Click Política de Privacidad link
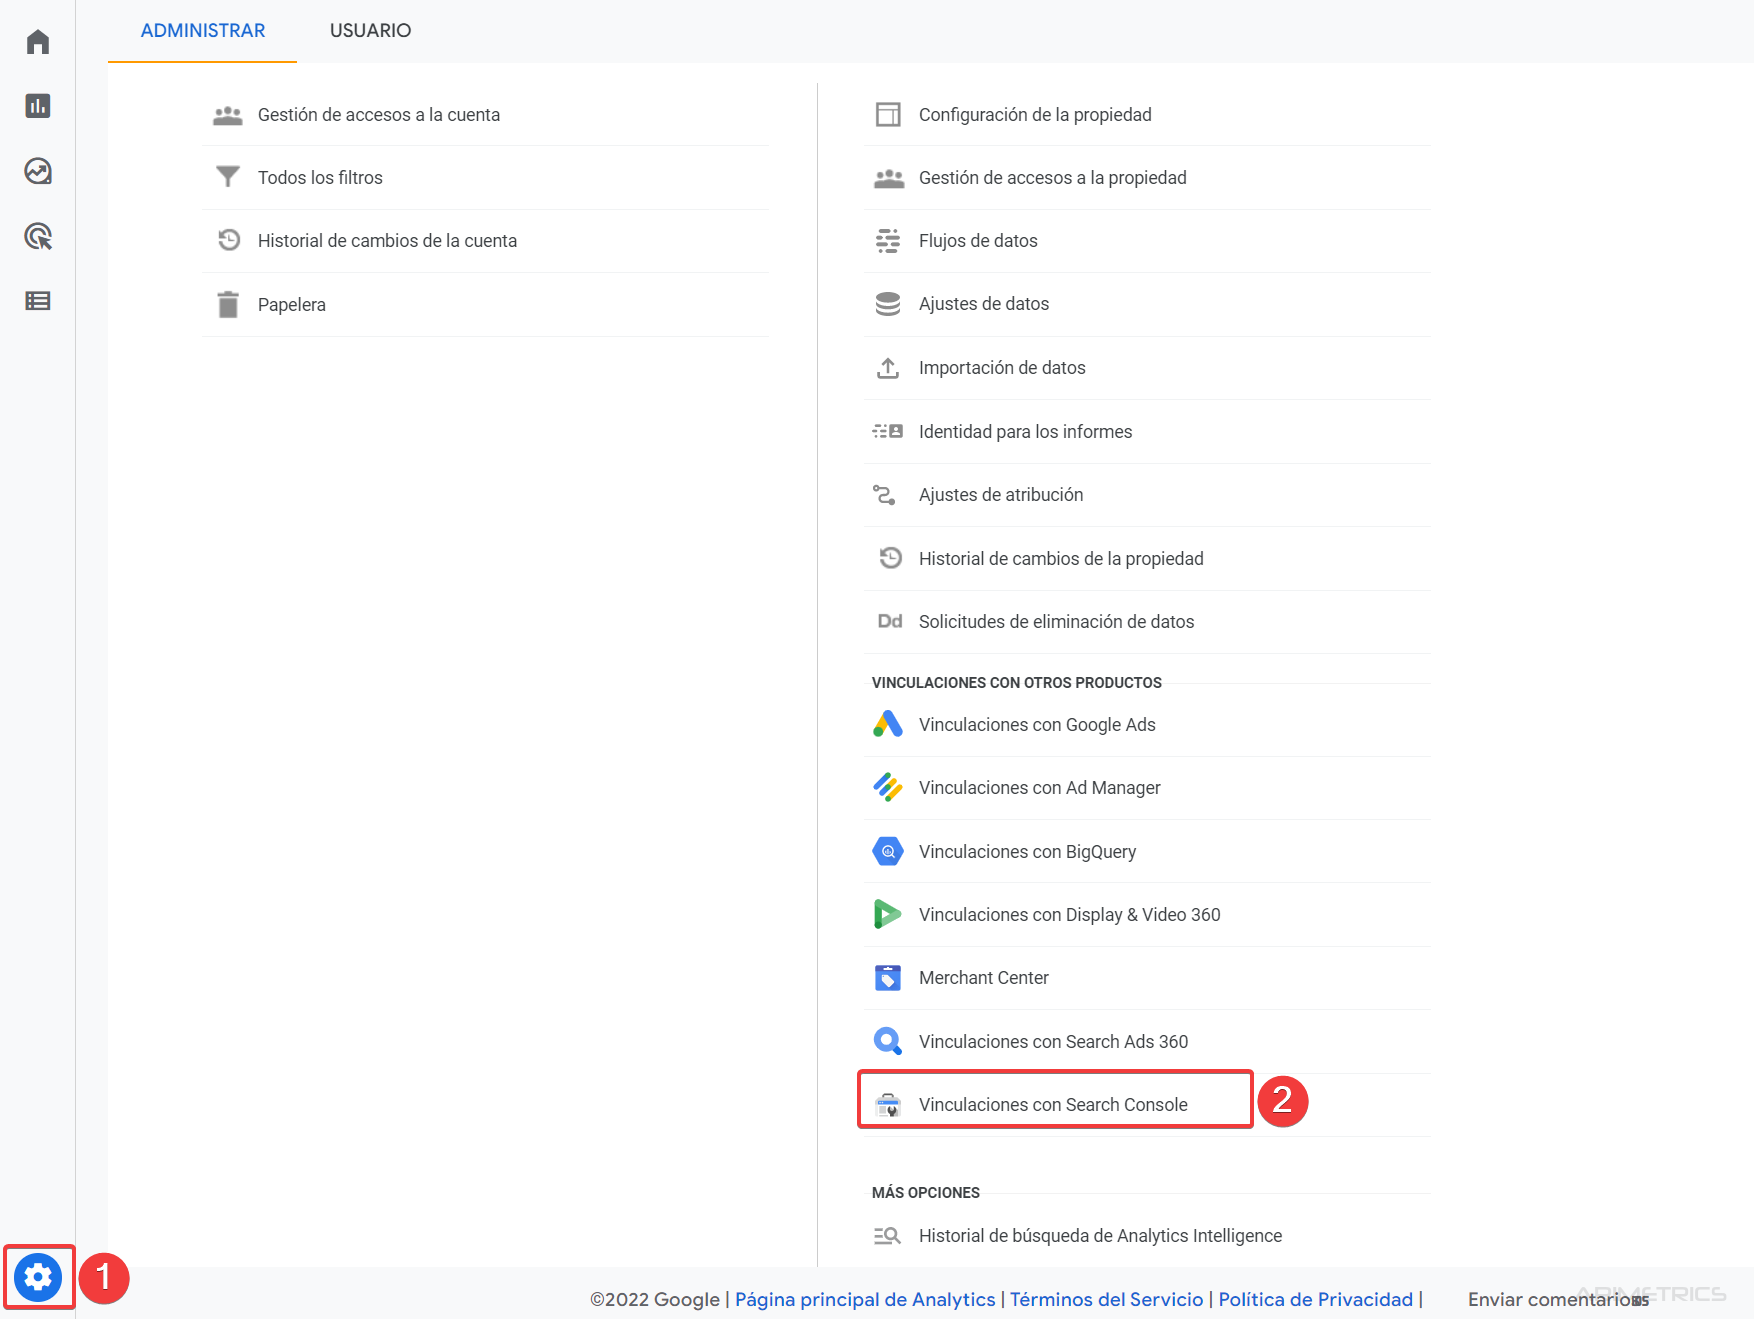The height and width of the screenshot is (1319, 1754). click(1316, 1299)
